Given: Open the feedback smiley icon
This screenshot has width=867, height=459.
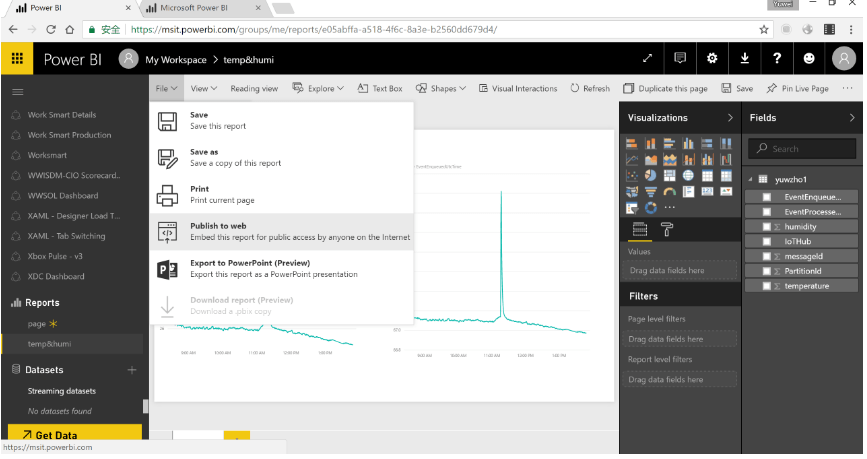Looking at the screenshot, I should coord(809,58).
